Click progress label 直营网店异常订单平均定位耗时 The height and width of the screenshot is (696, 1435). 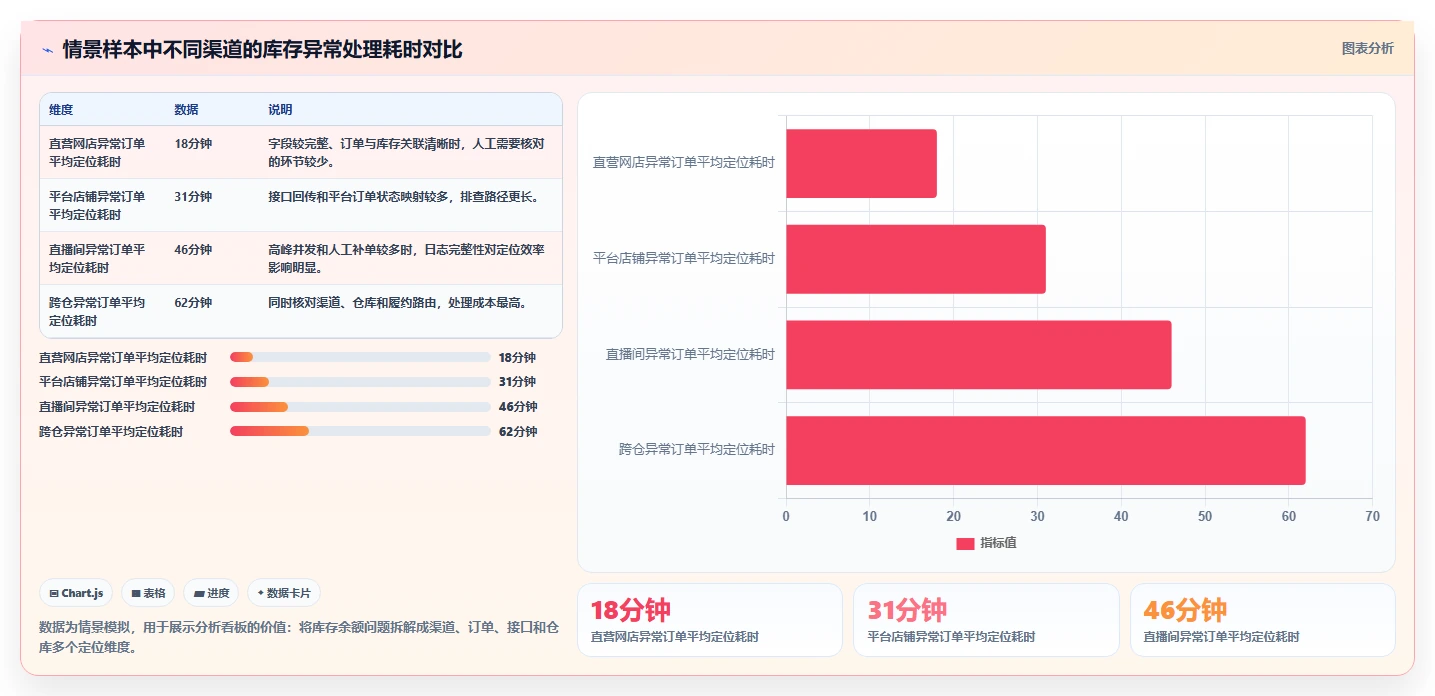[123, 357]
